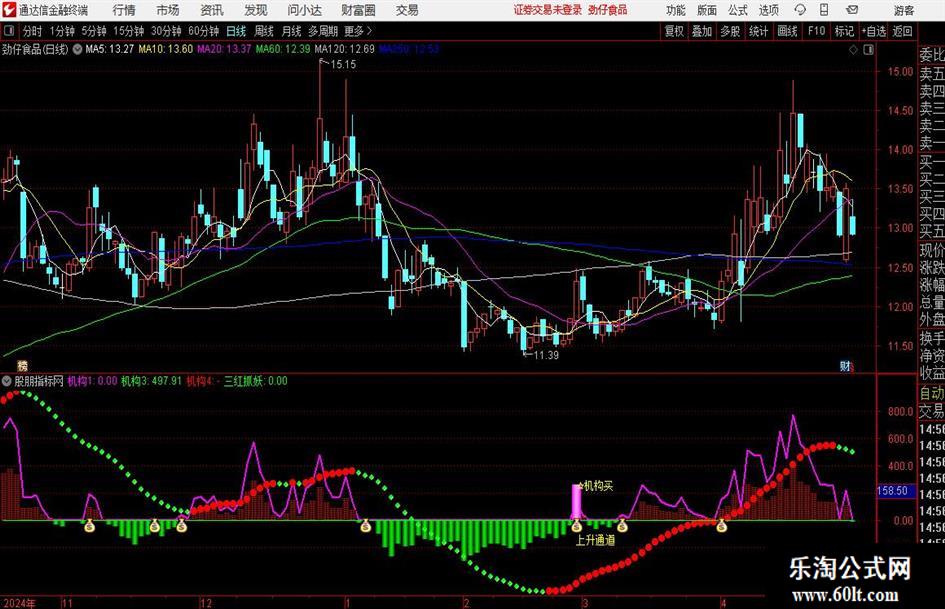Open the 选项 menu

click(768, 10)
